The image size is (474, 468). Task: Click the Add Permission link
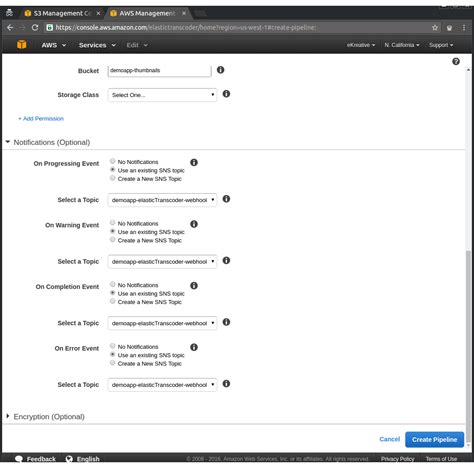tap(41, 119)
